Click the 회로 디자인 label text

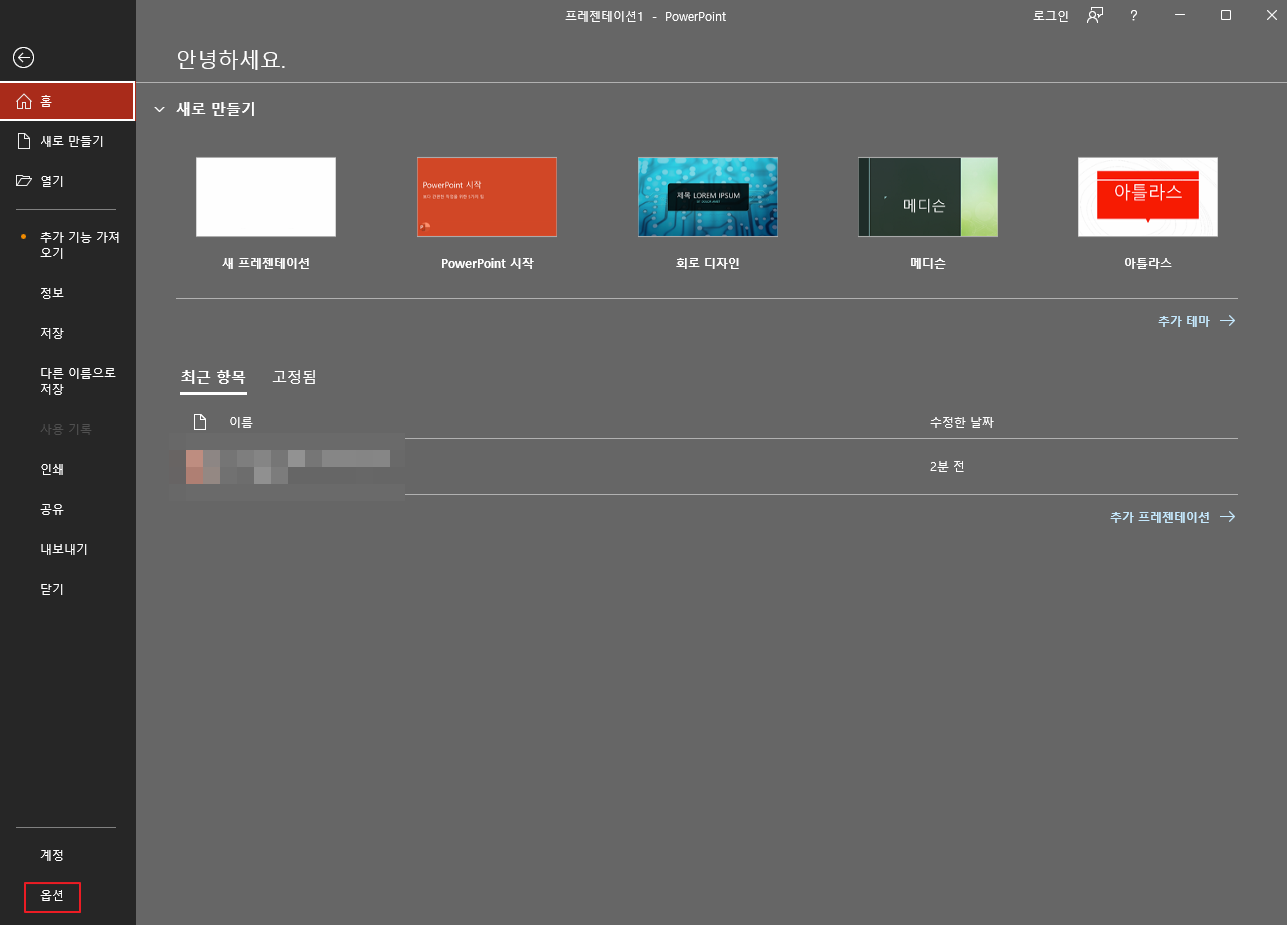(x=708, y=264)
